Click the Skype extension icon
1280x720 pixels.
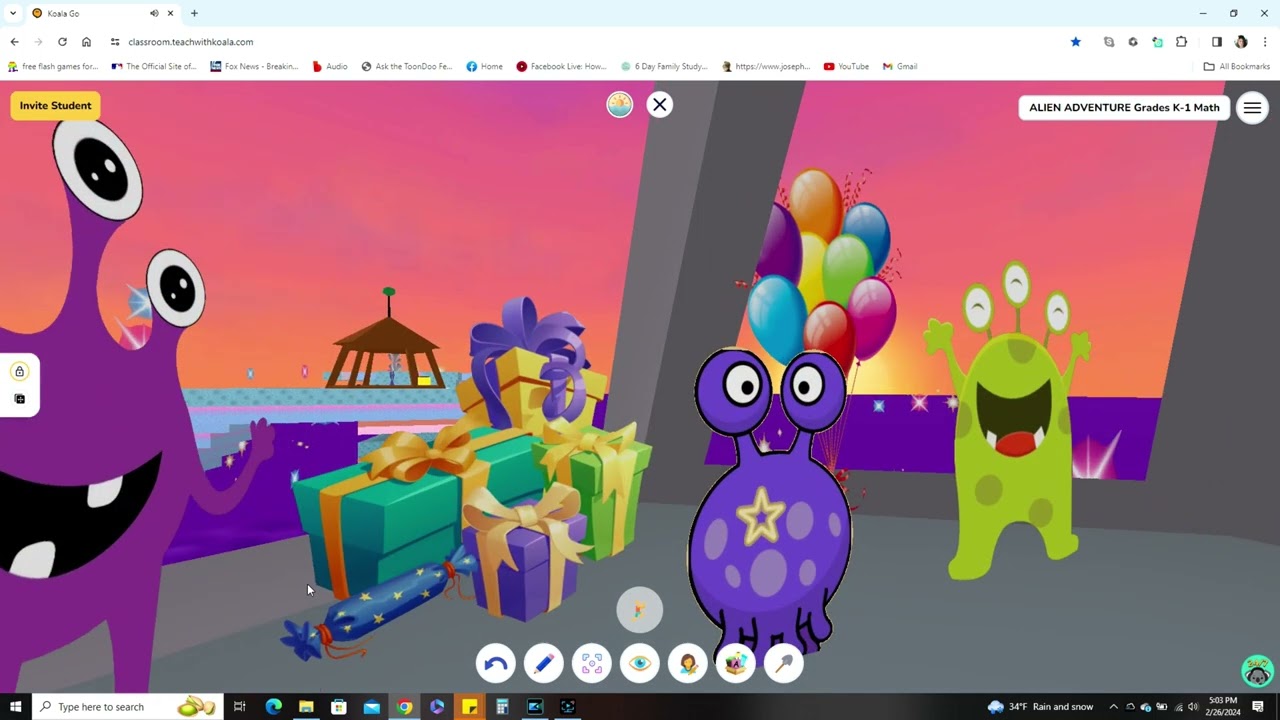tap(1109, 42)
